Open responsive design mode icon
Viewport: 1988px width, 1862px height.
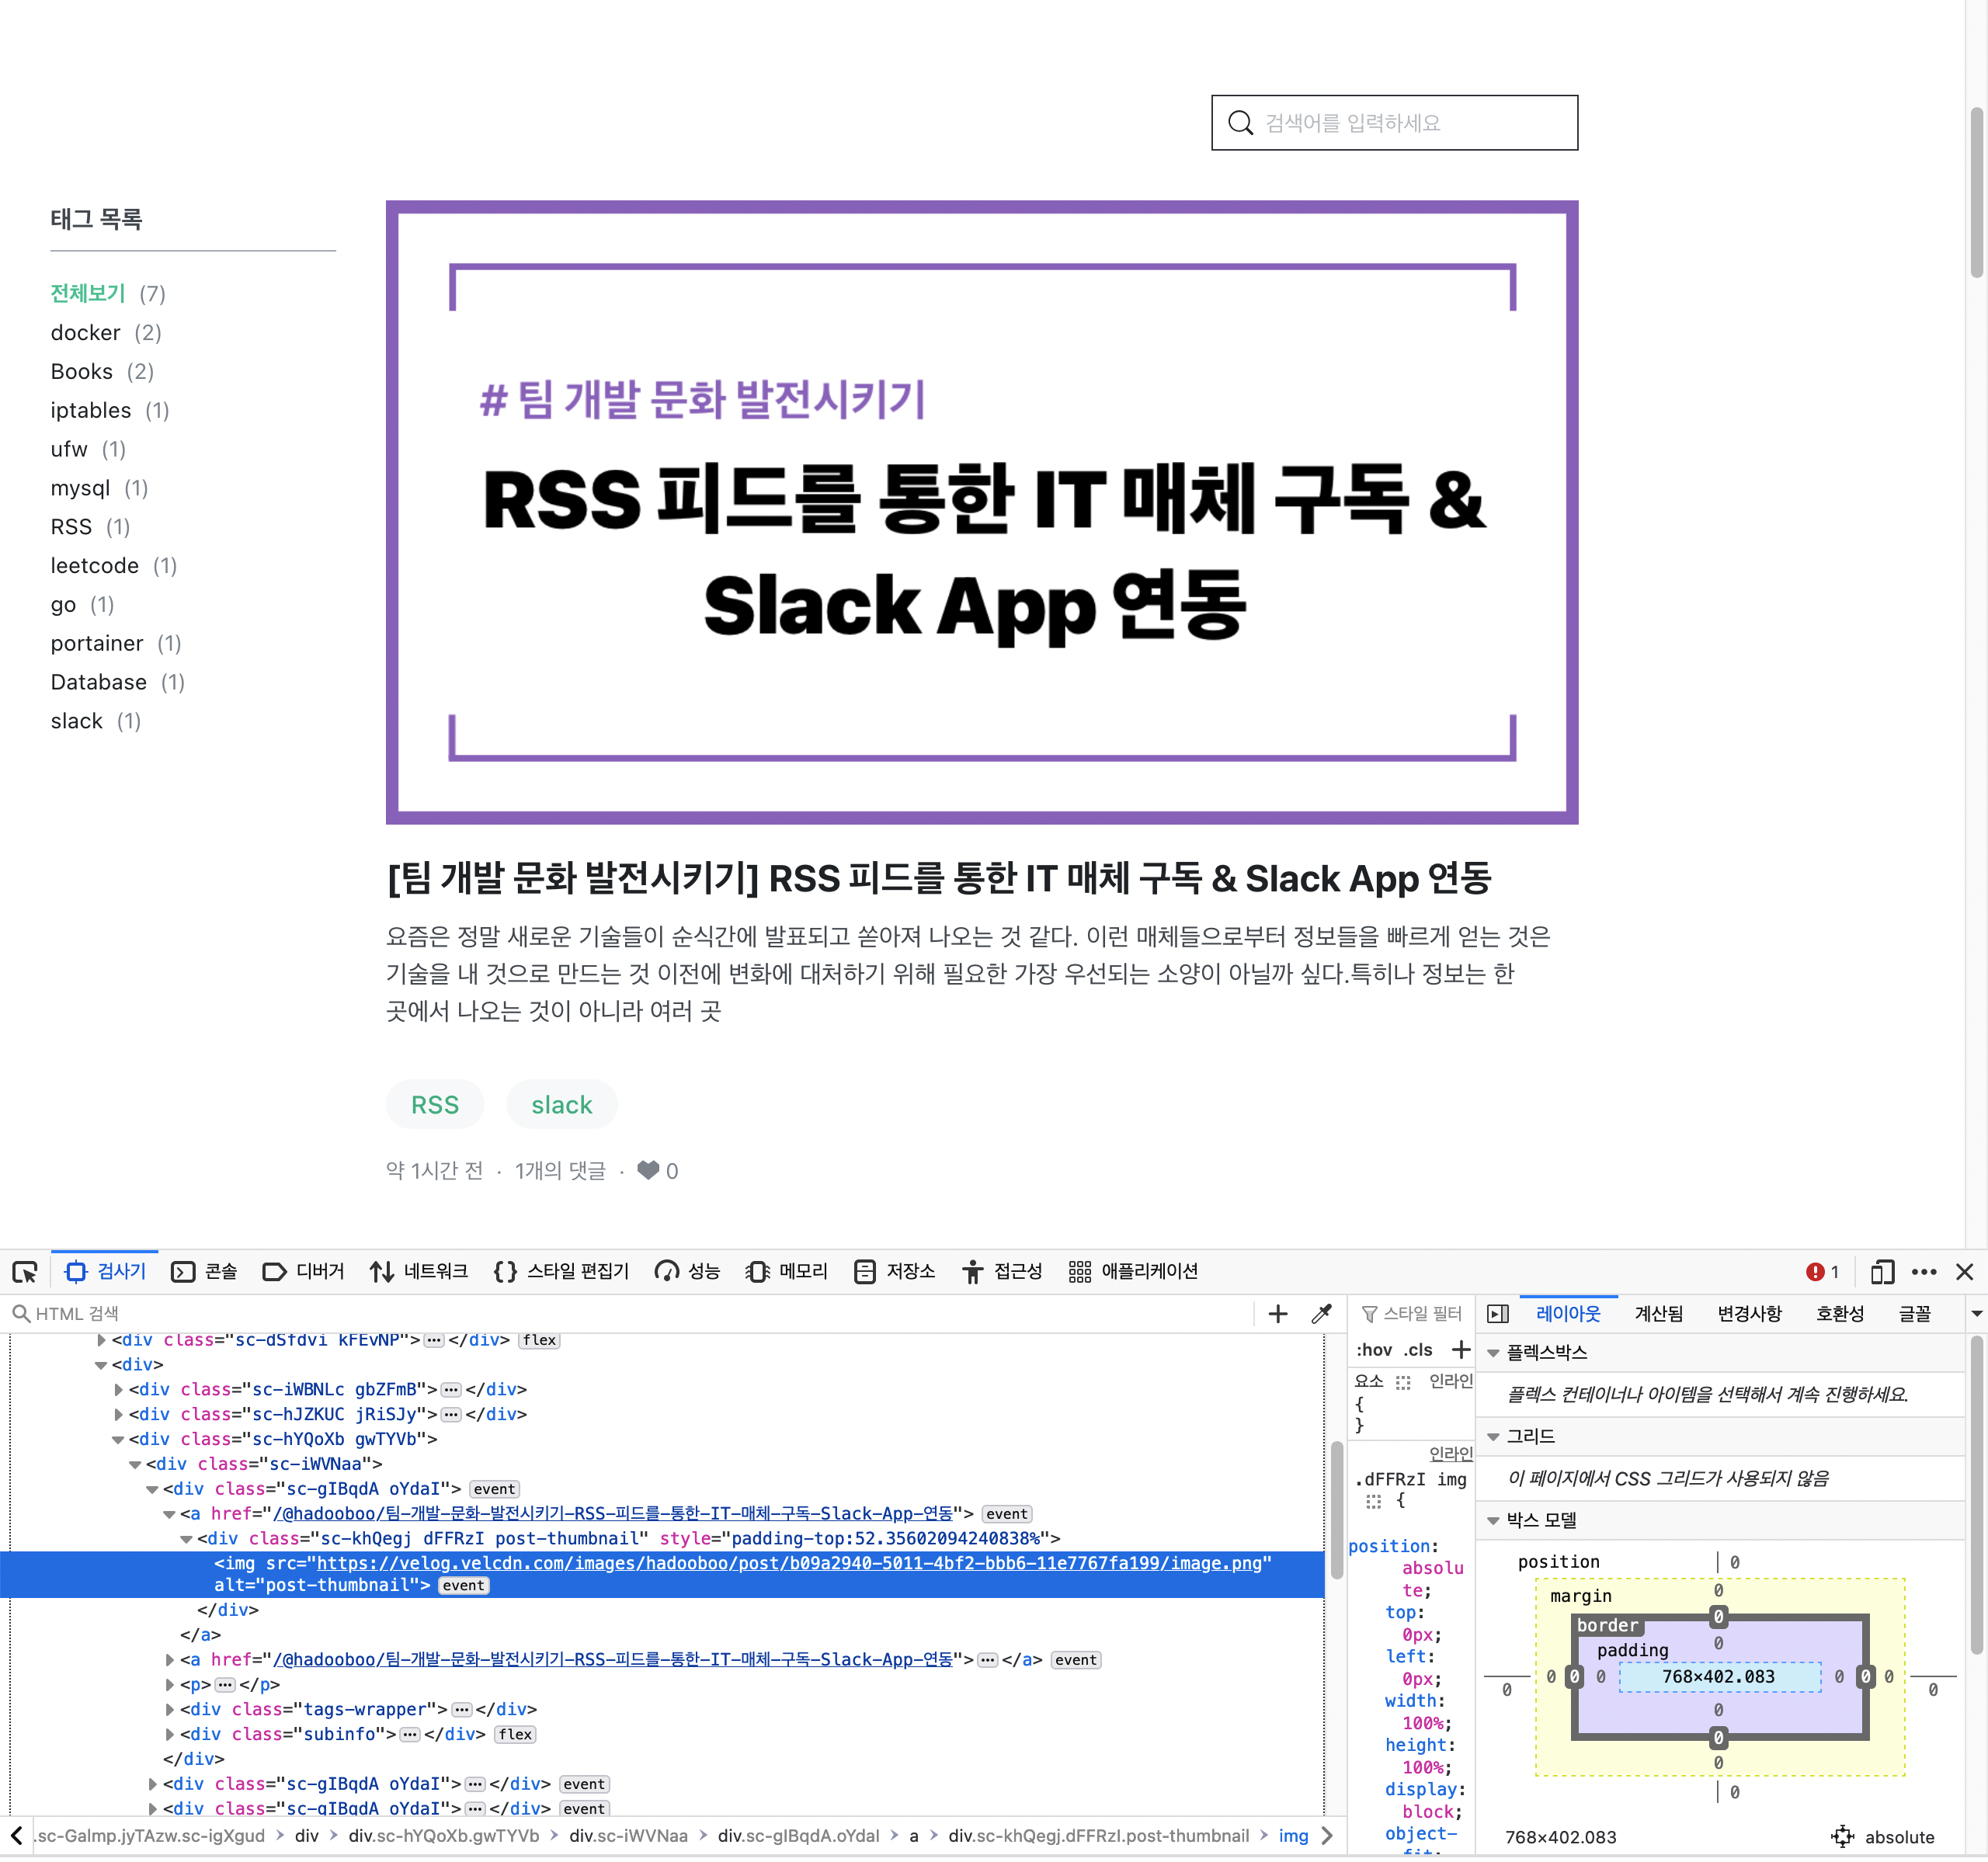click(x=1882, y=1271)
